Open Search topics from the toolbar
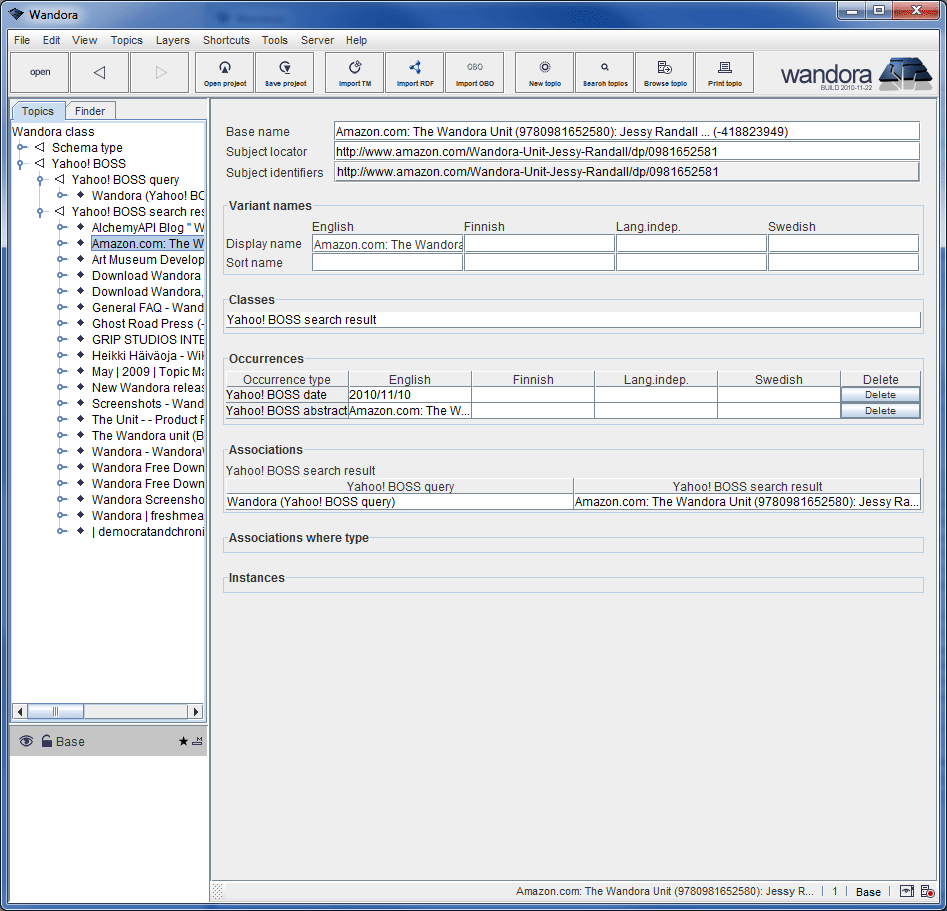947x911 pixels. [604, 72]
